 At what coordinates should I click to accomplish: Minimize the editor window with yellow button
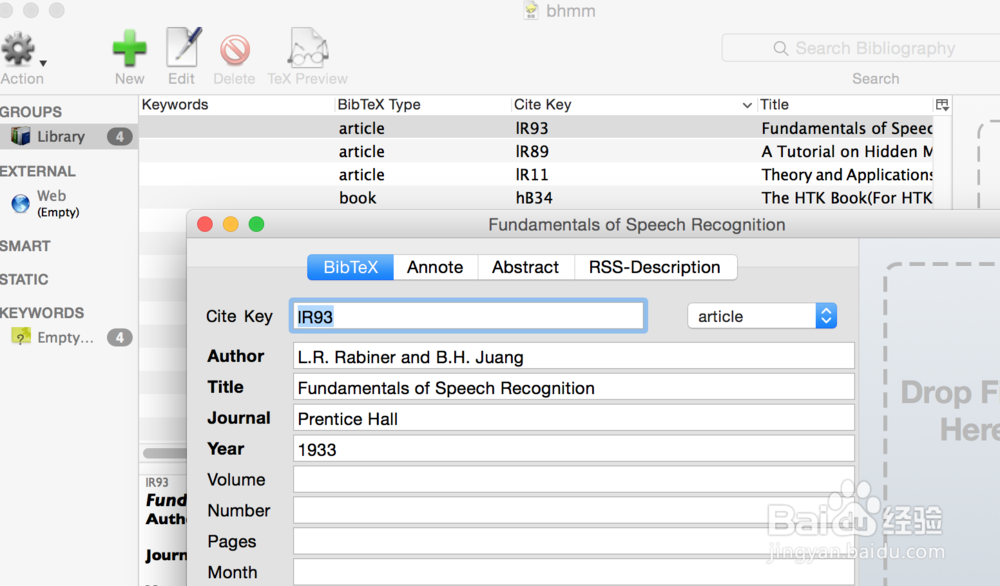click(x=230, y=224)
